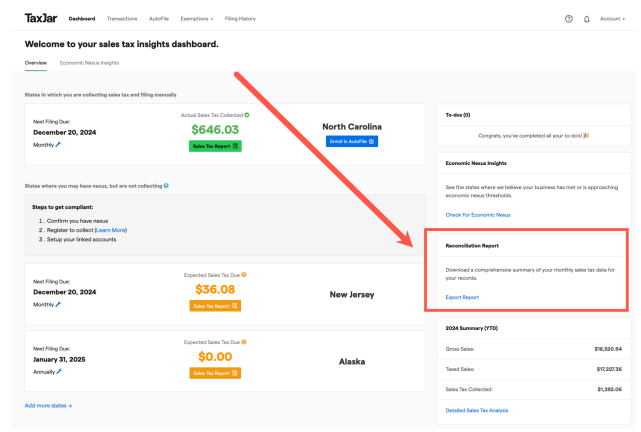
Task: Open the notifications bell icon
Action: (587, 19)
